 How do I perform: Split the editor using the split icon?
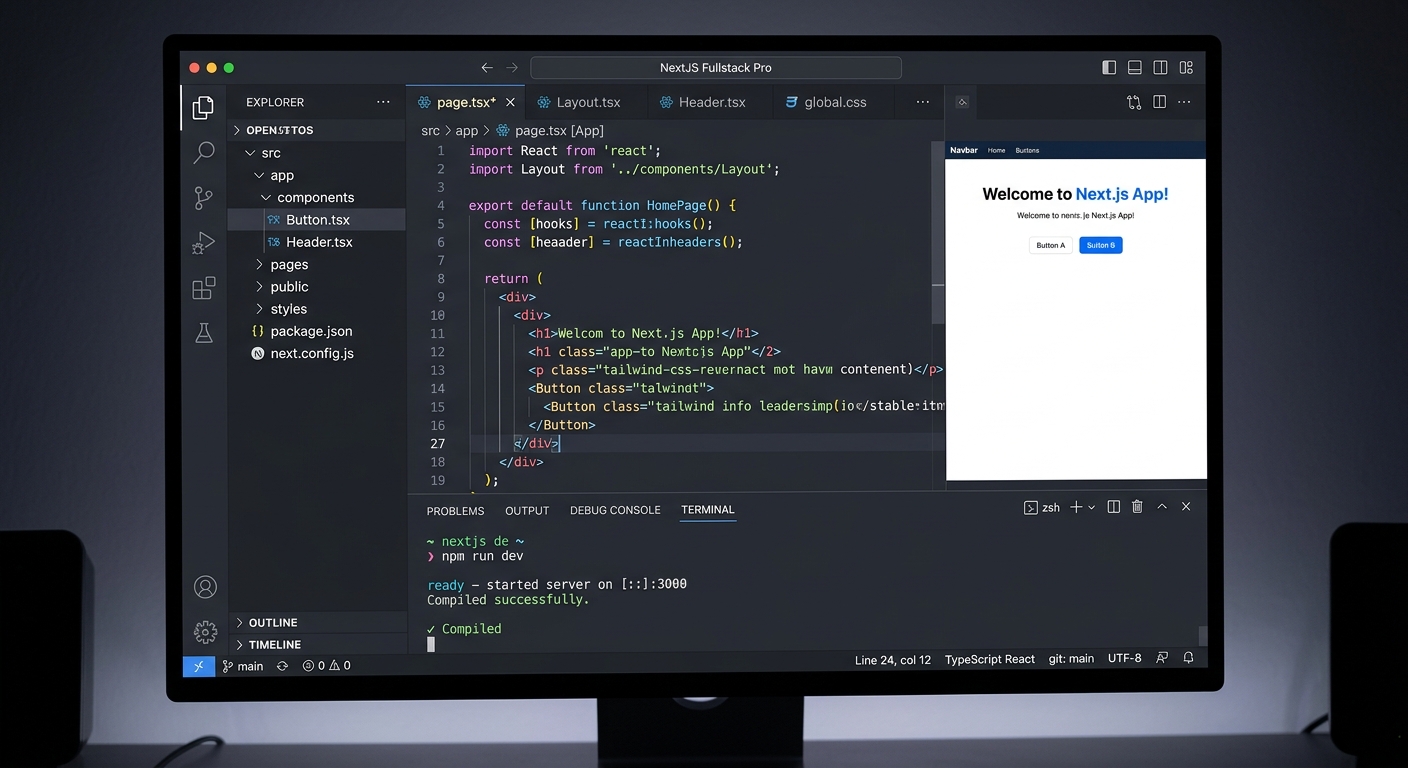click(1160, 101)
